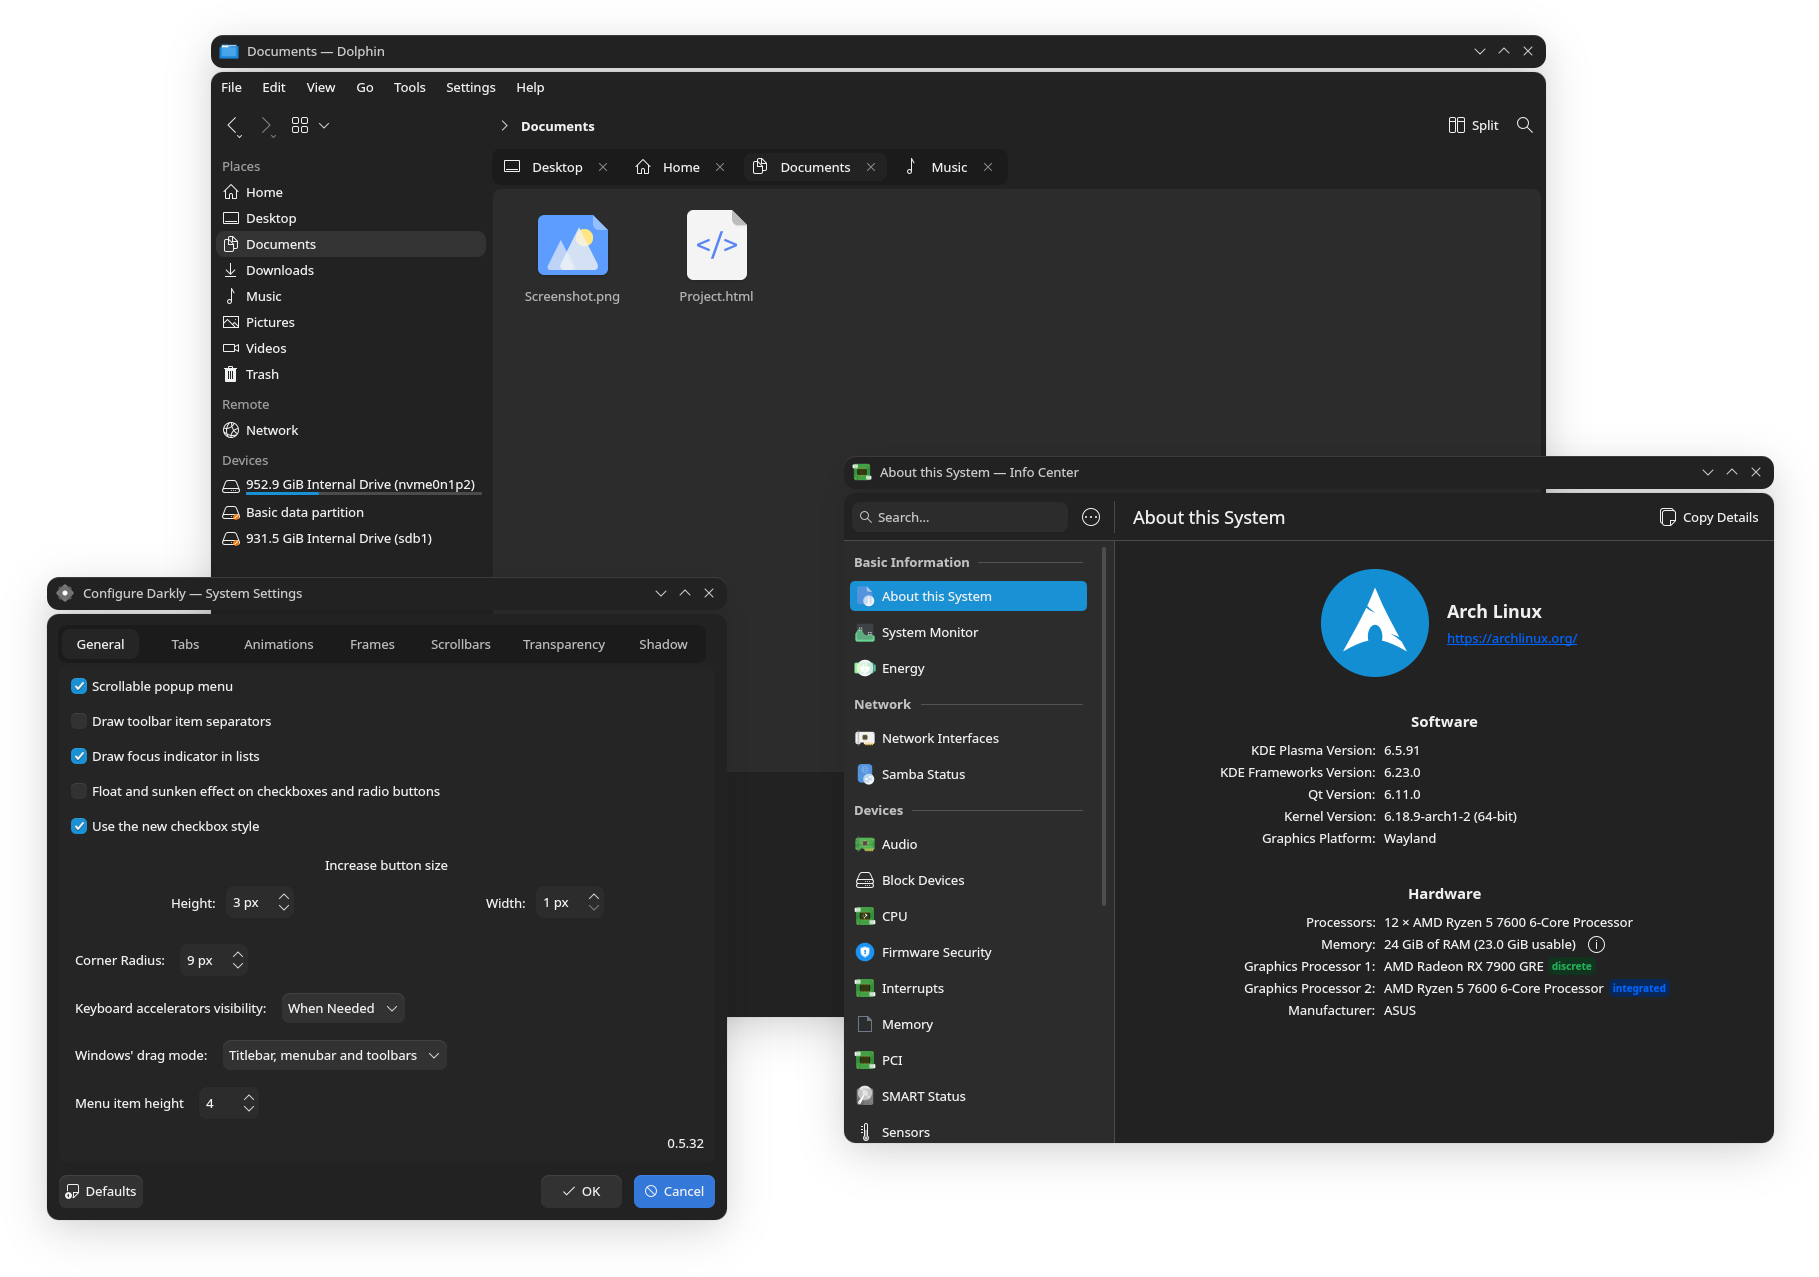The image size is (1819, 1277).
Task: Open Audio devices module
Action: point(968,844)
